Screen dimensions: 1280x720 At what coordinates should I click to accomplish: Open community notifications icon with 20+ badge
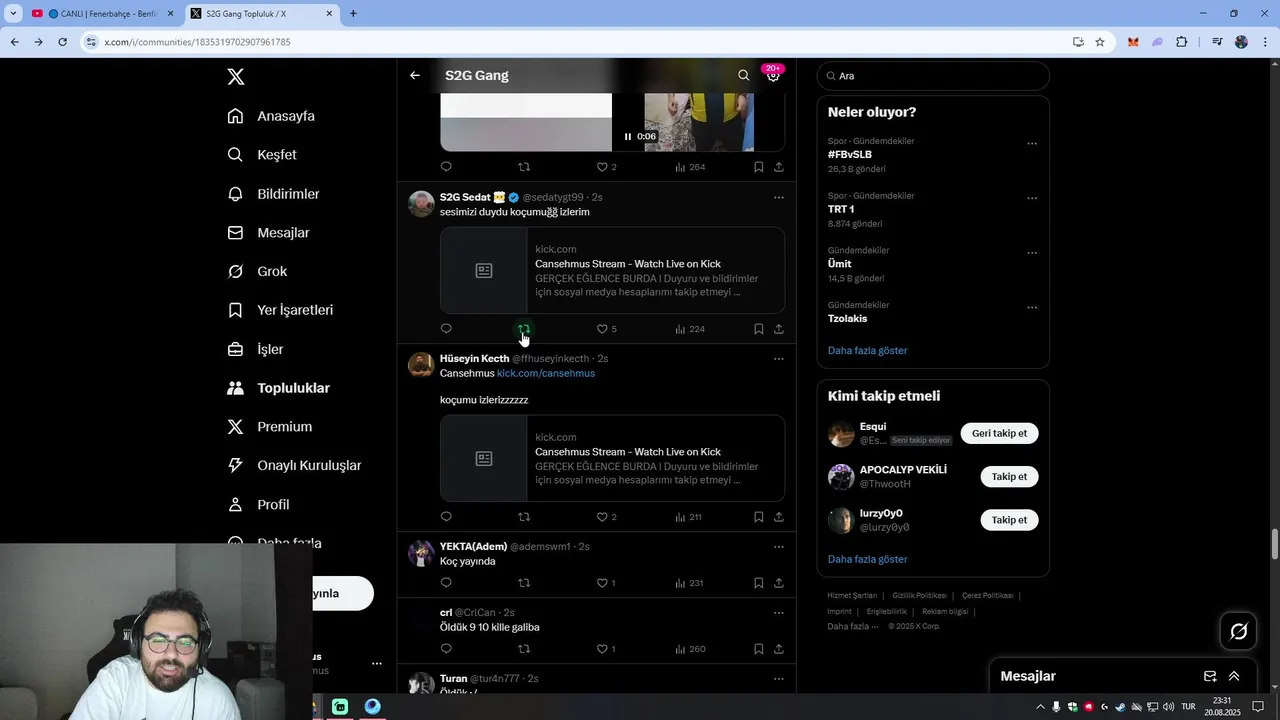(x=773, y=75)
